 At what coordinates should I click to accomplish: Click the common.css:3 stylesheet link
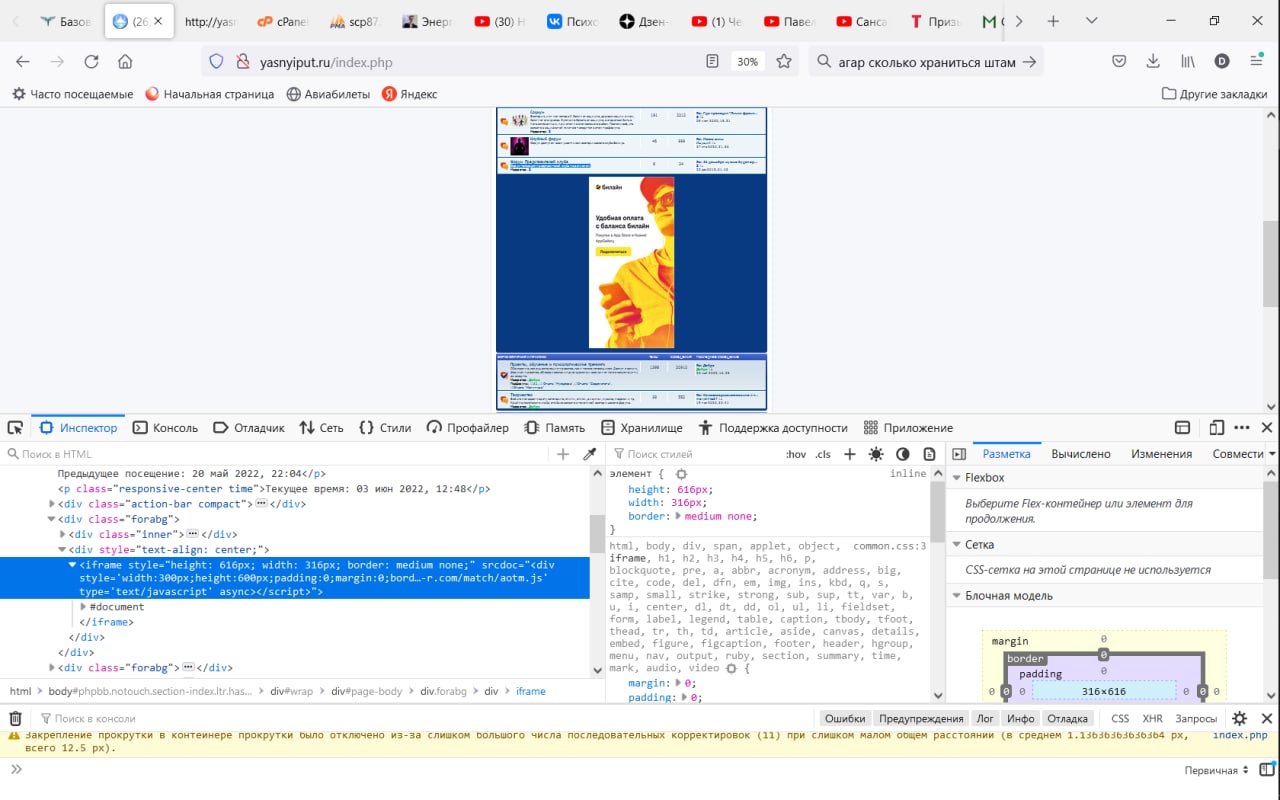pos(889,546)
